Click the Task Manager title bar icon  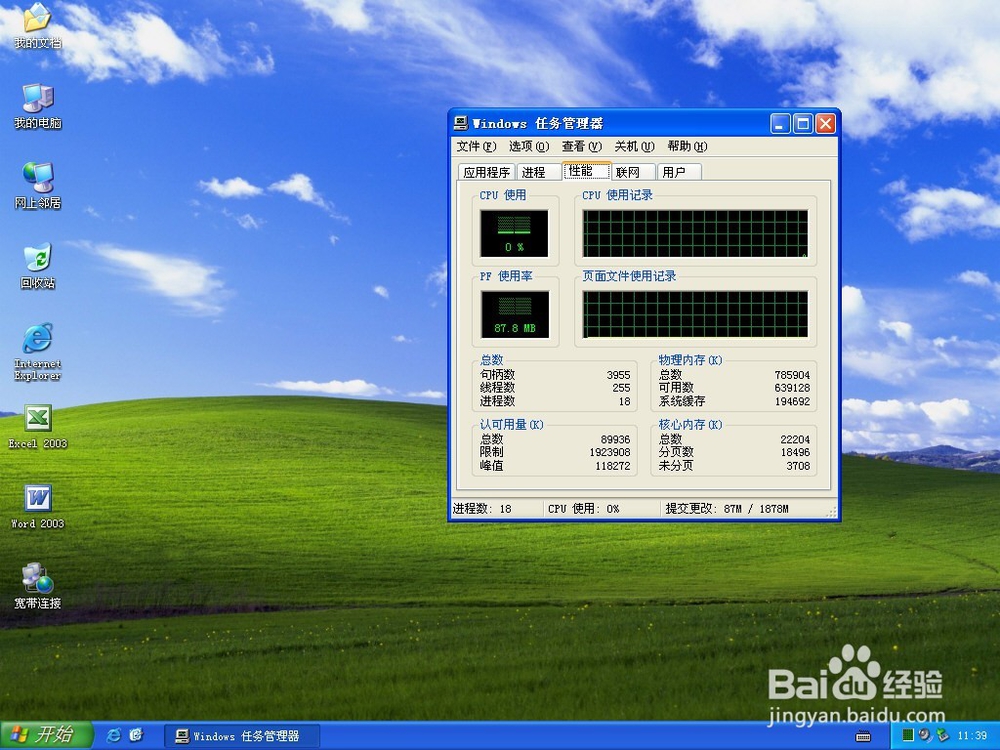[460, 123]
